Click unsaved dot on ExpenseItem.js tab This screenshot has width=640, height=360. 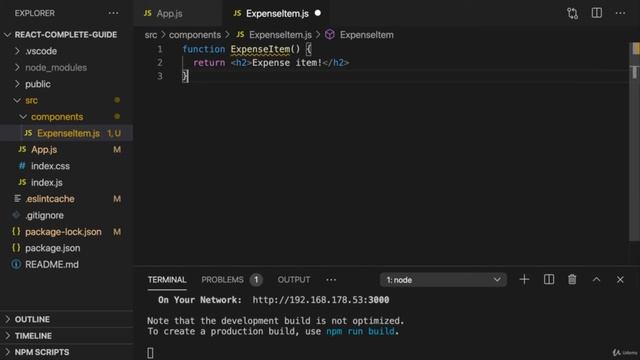(x=318, y=13)
